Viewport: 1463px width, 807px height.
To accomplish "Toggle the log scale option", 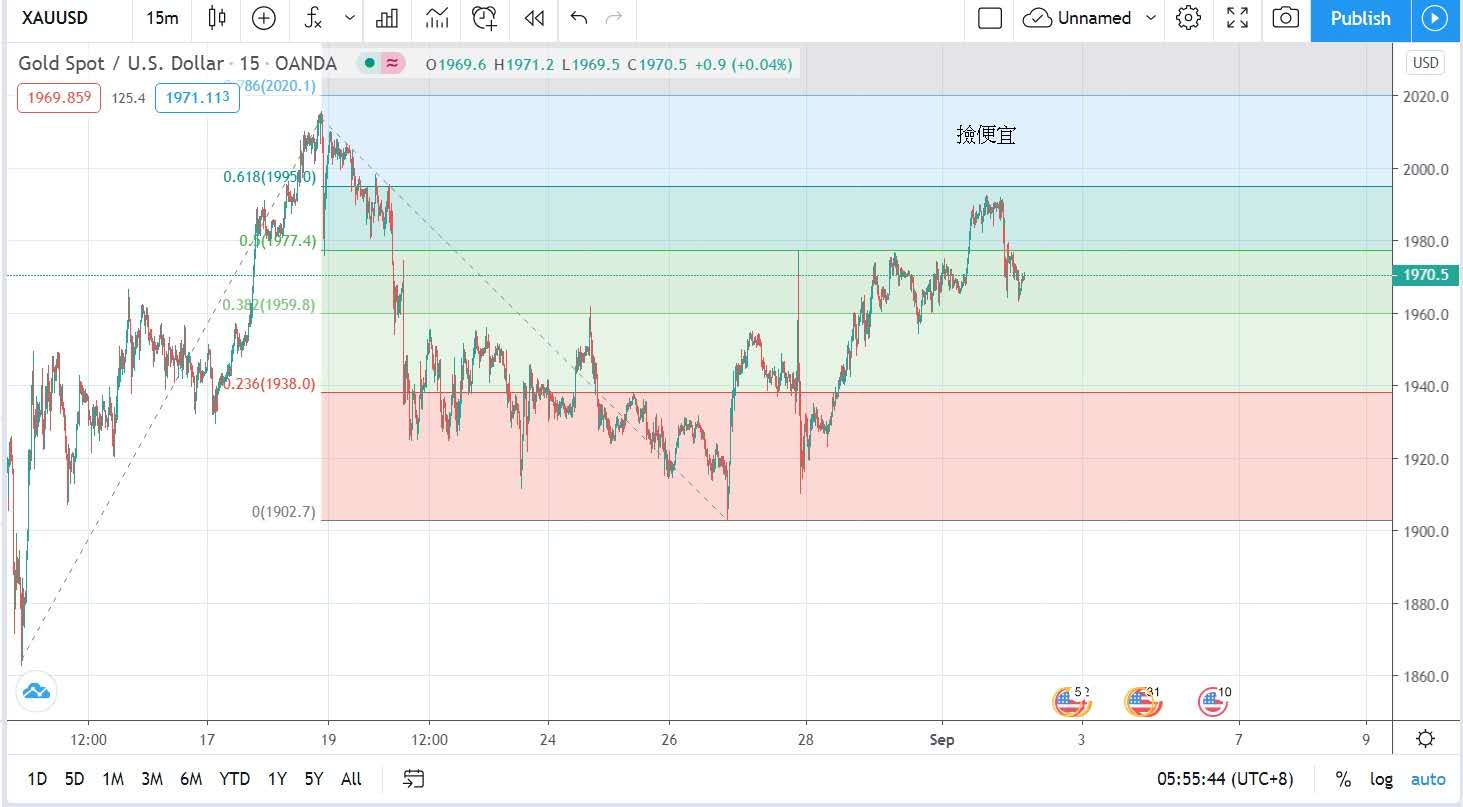I will [x=1381, y=779].
